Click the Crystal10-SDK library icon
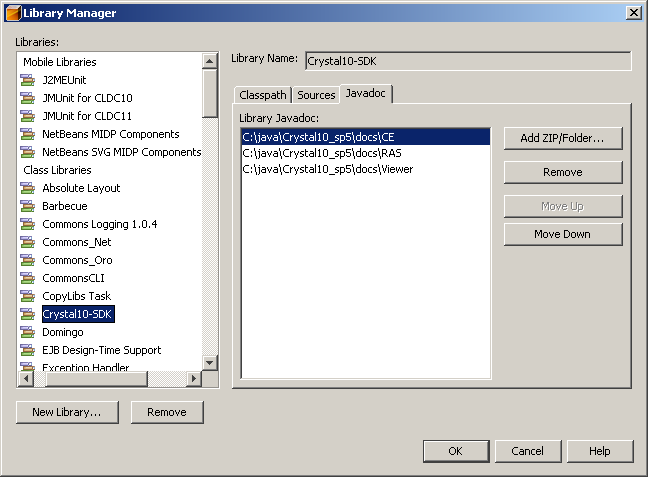This screenshot has width=648, height=477. coord(28,314)
